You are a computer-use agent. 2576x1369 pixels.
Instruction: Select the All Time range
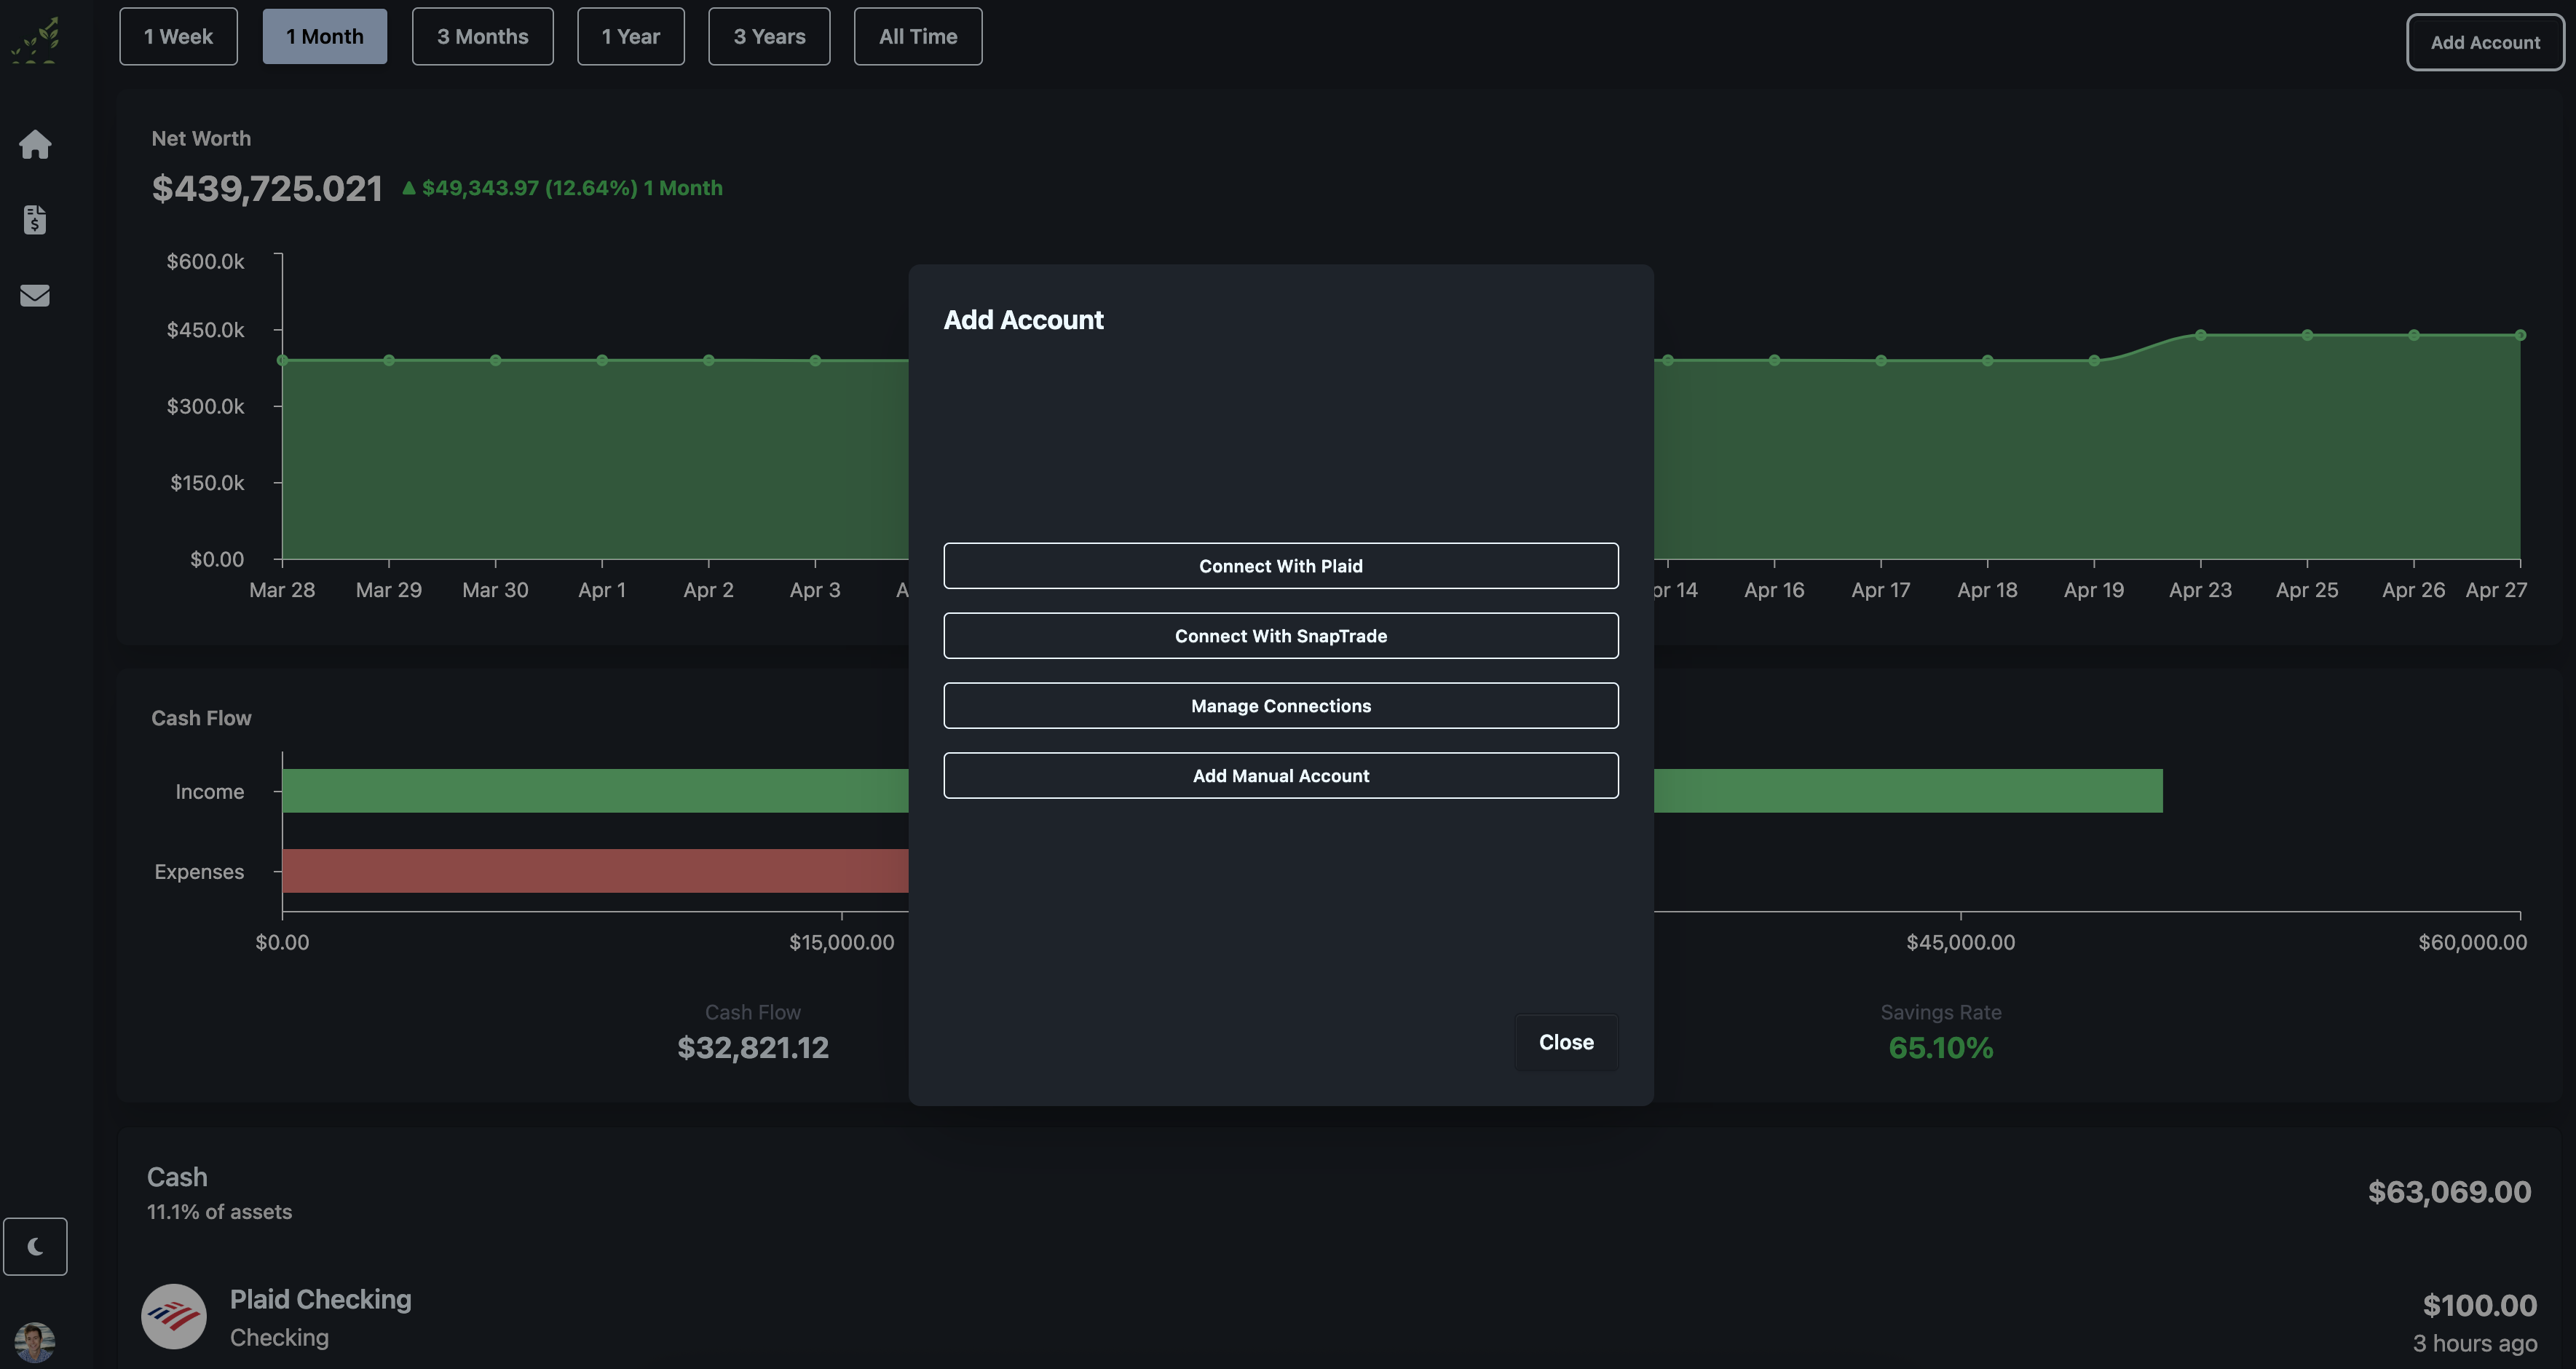pos(918,36)
